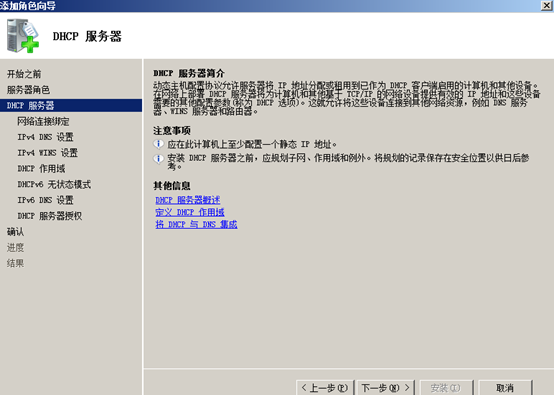Select IPv6 DNS 设置 in sidebar
This screenshot has width=554, height=395.
(46, 200)
